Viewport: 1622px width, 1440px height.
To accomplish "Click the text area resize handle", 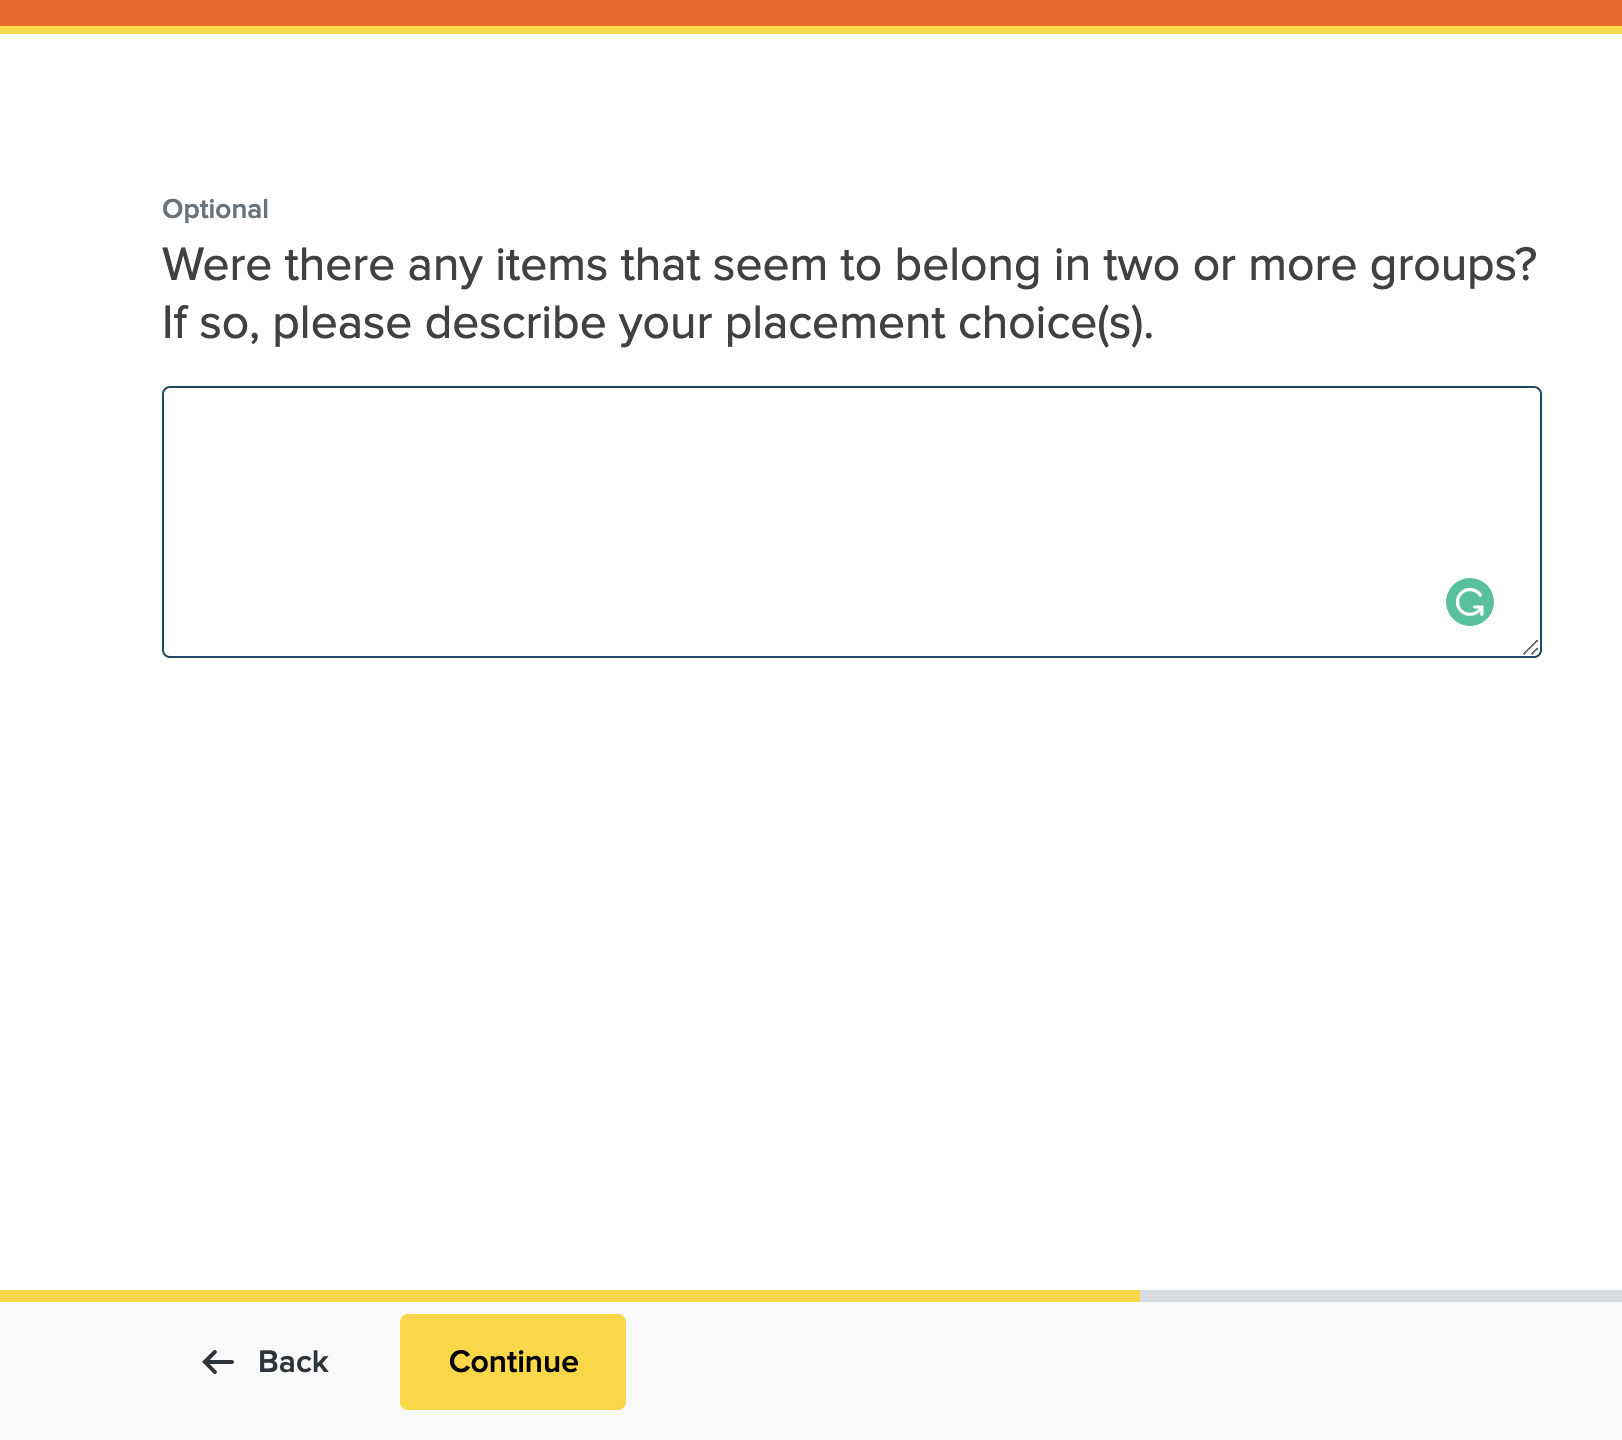I will tap(1531, 648).
